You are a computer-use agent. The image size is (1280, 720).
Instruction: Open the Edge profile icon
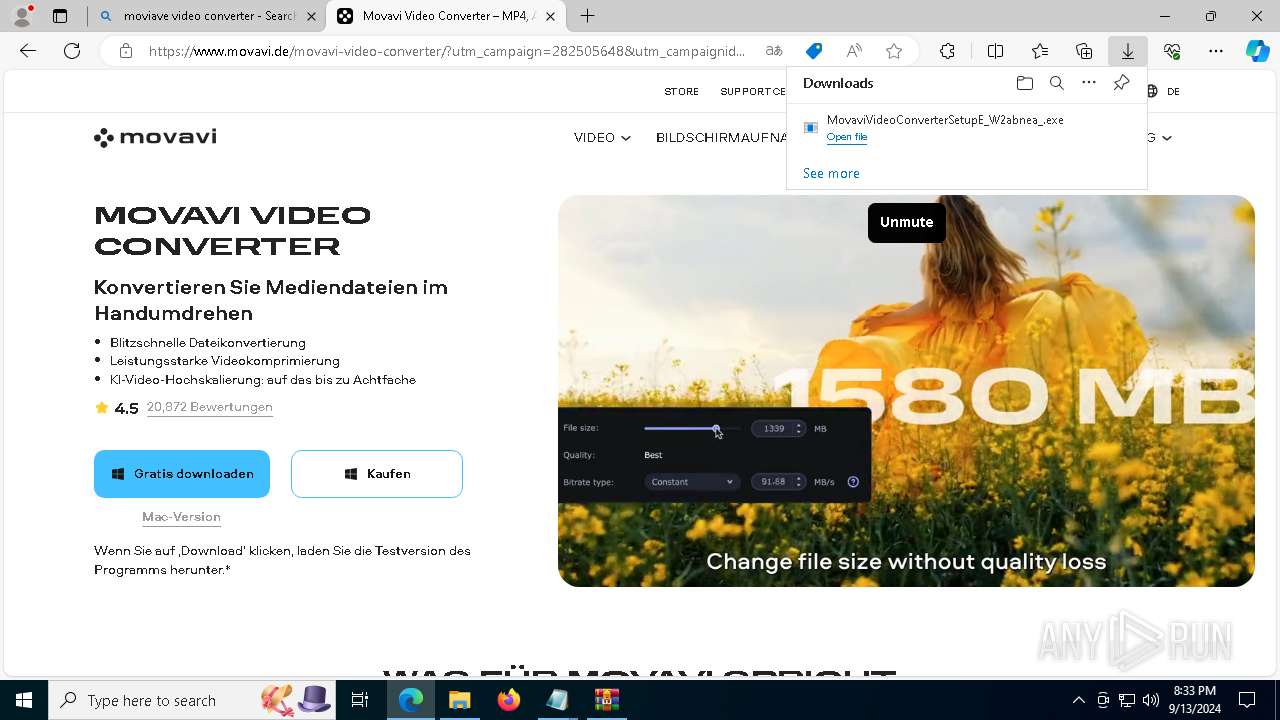[x=22, y=16]
